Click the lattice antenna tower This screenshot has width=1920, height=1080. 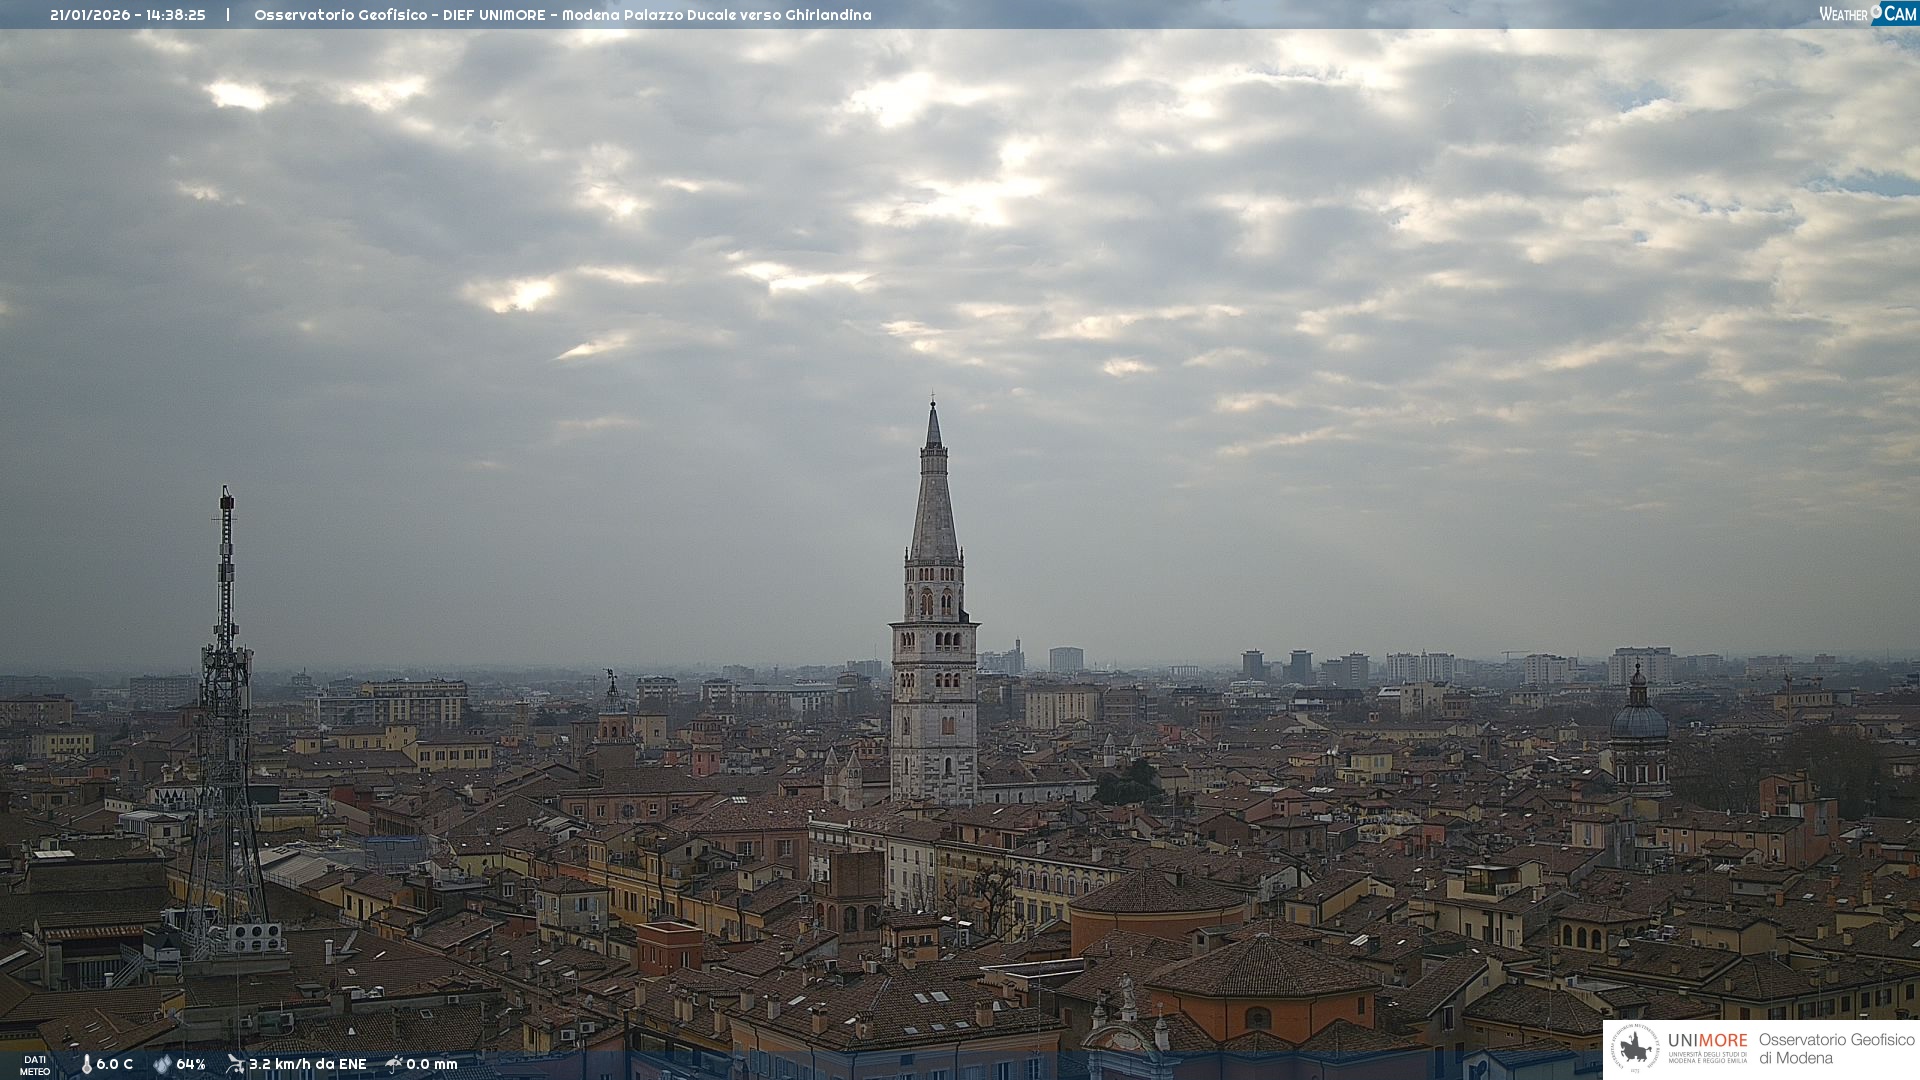(x=226, y=720)
